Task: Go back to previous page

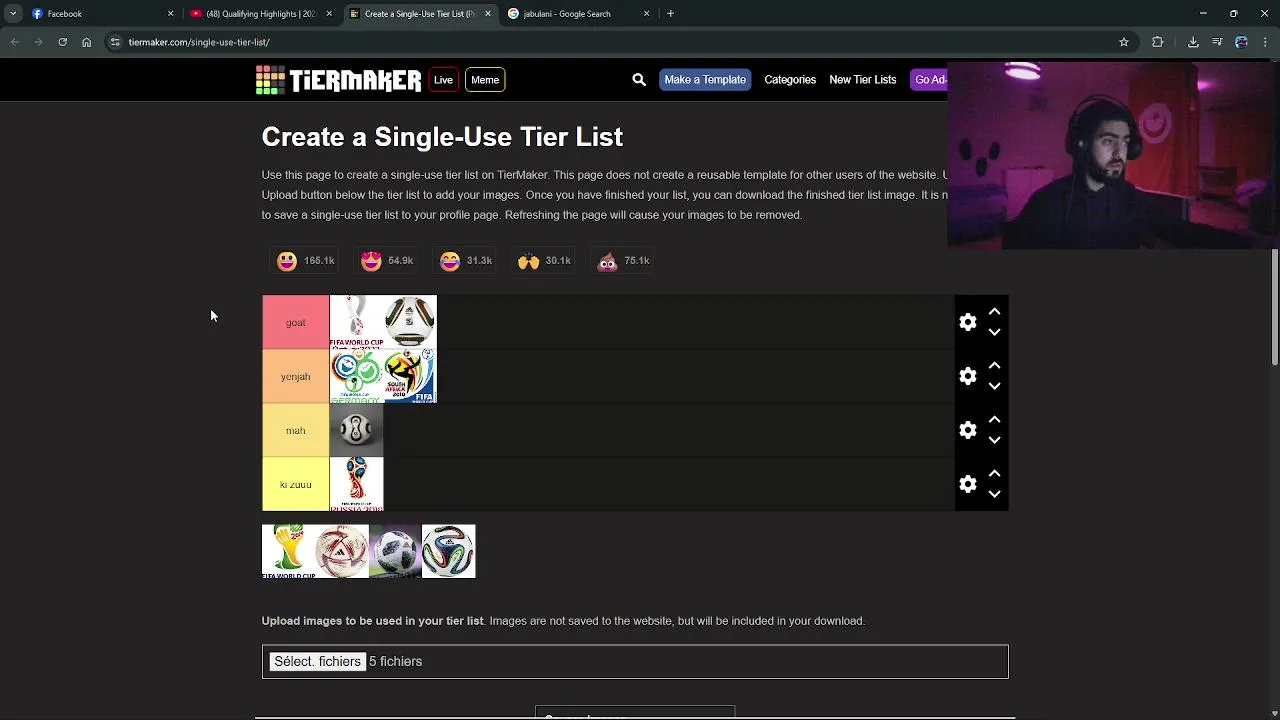Action: tap(14, 42)
